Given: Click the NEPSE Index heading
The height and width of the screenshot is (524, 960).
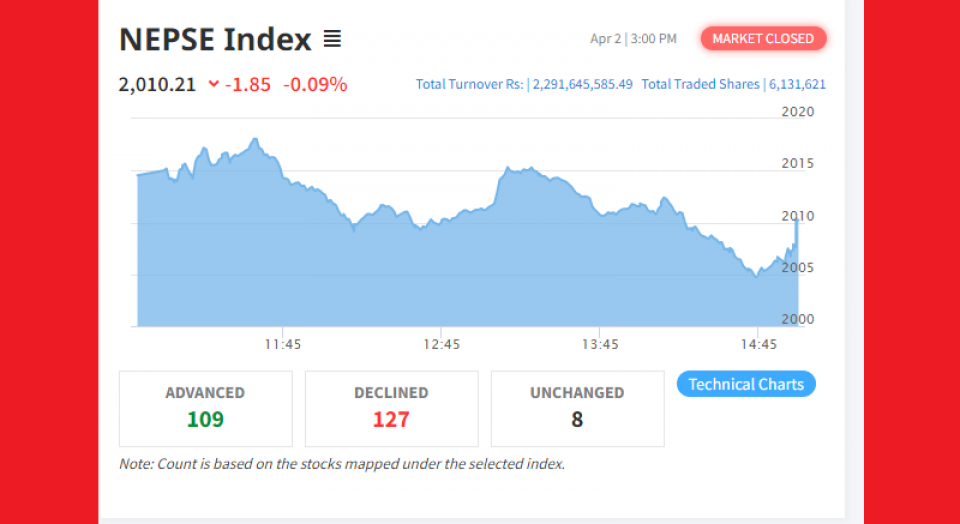Looking at the screenshot, I should (216, 40).
